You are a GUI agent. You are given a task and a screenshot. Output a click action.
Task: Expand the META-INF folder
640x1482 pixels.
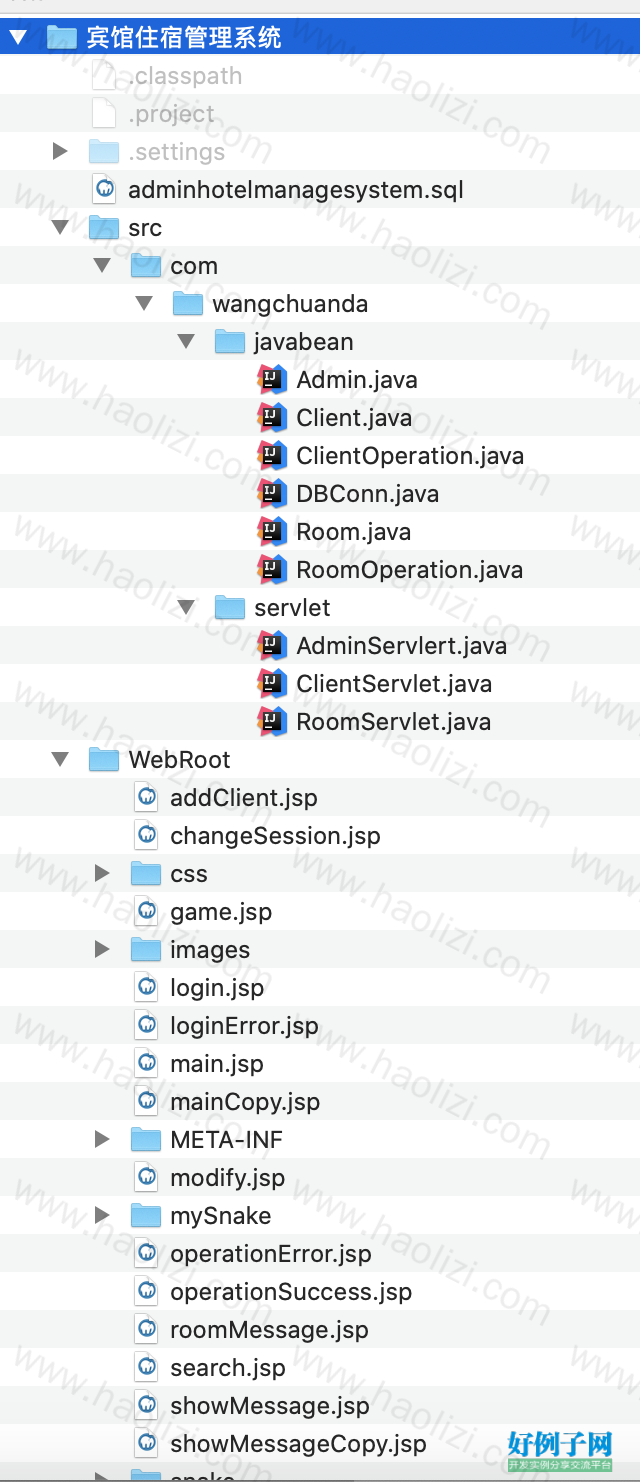point(102,1140)
